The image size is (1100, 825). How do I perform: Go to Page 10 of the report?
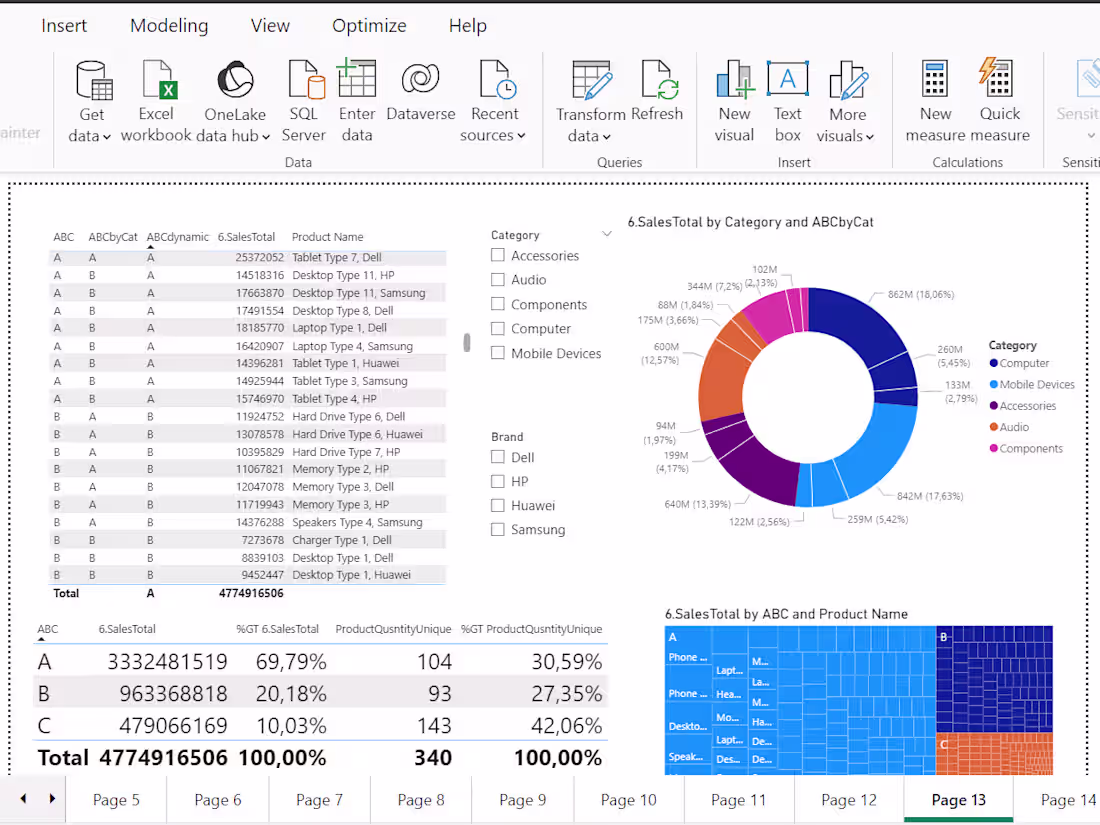[628, 799]
